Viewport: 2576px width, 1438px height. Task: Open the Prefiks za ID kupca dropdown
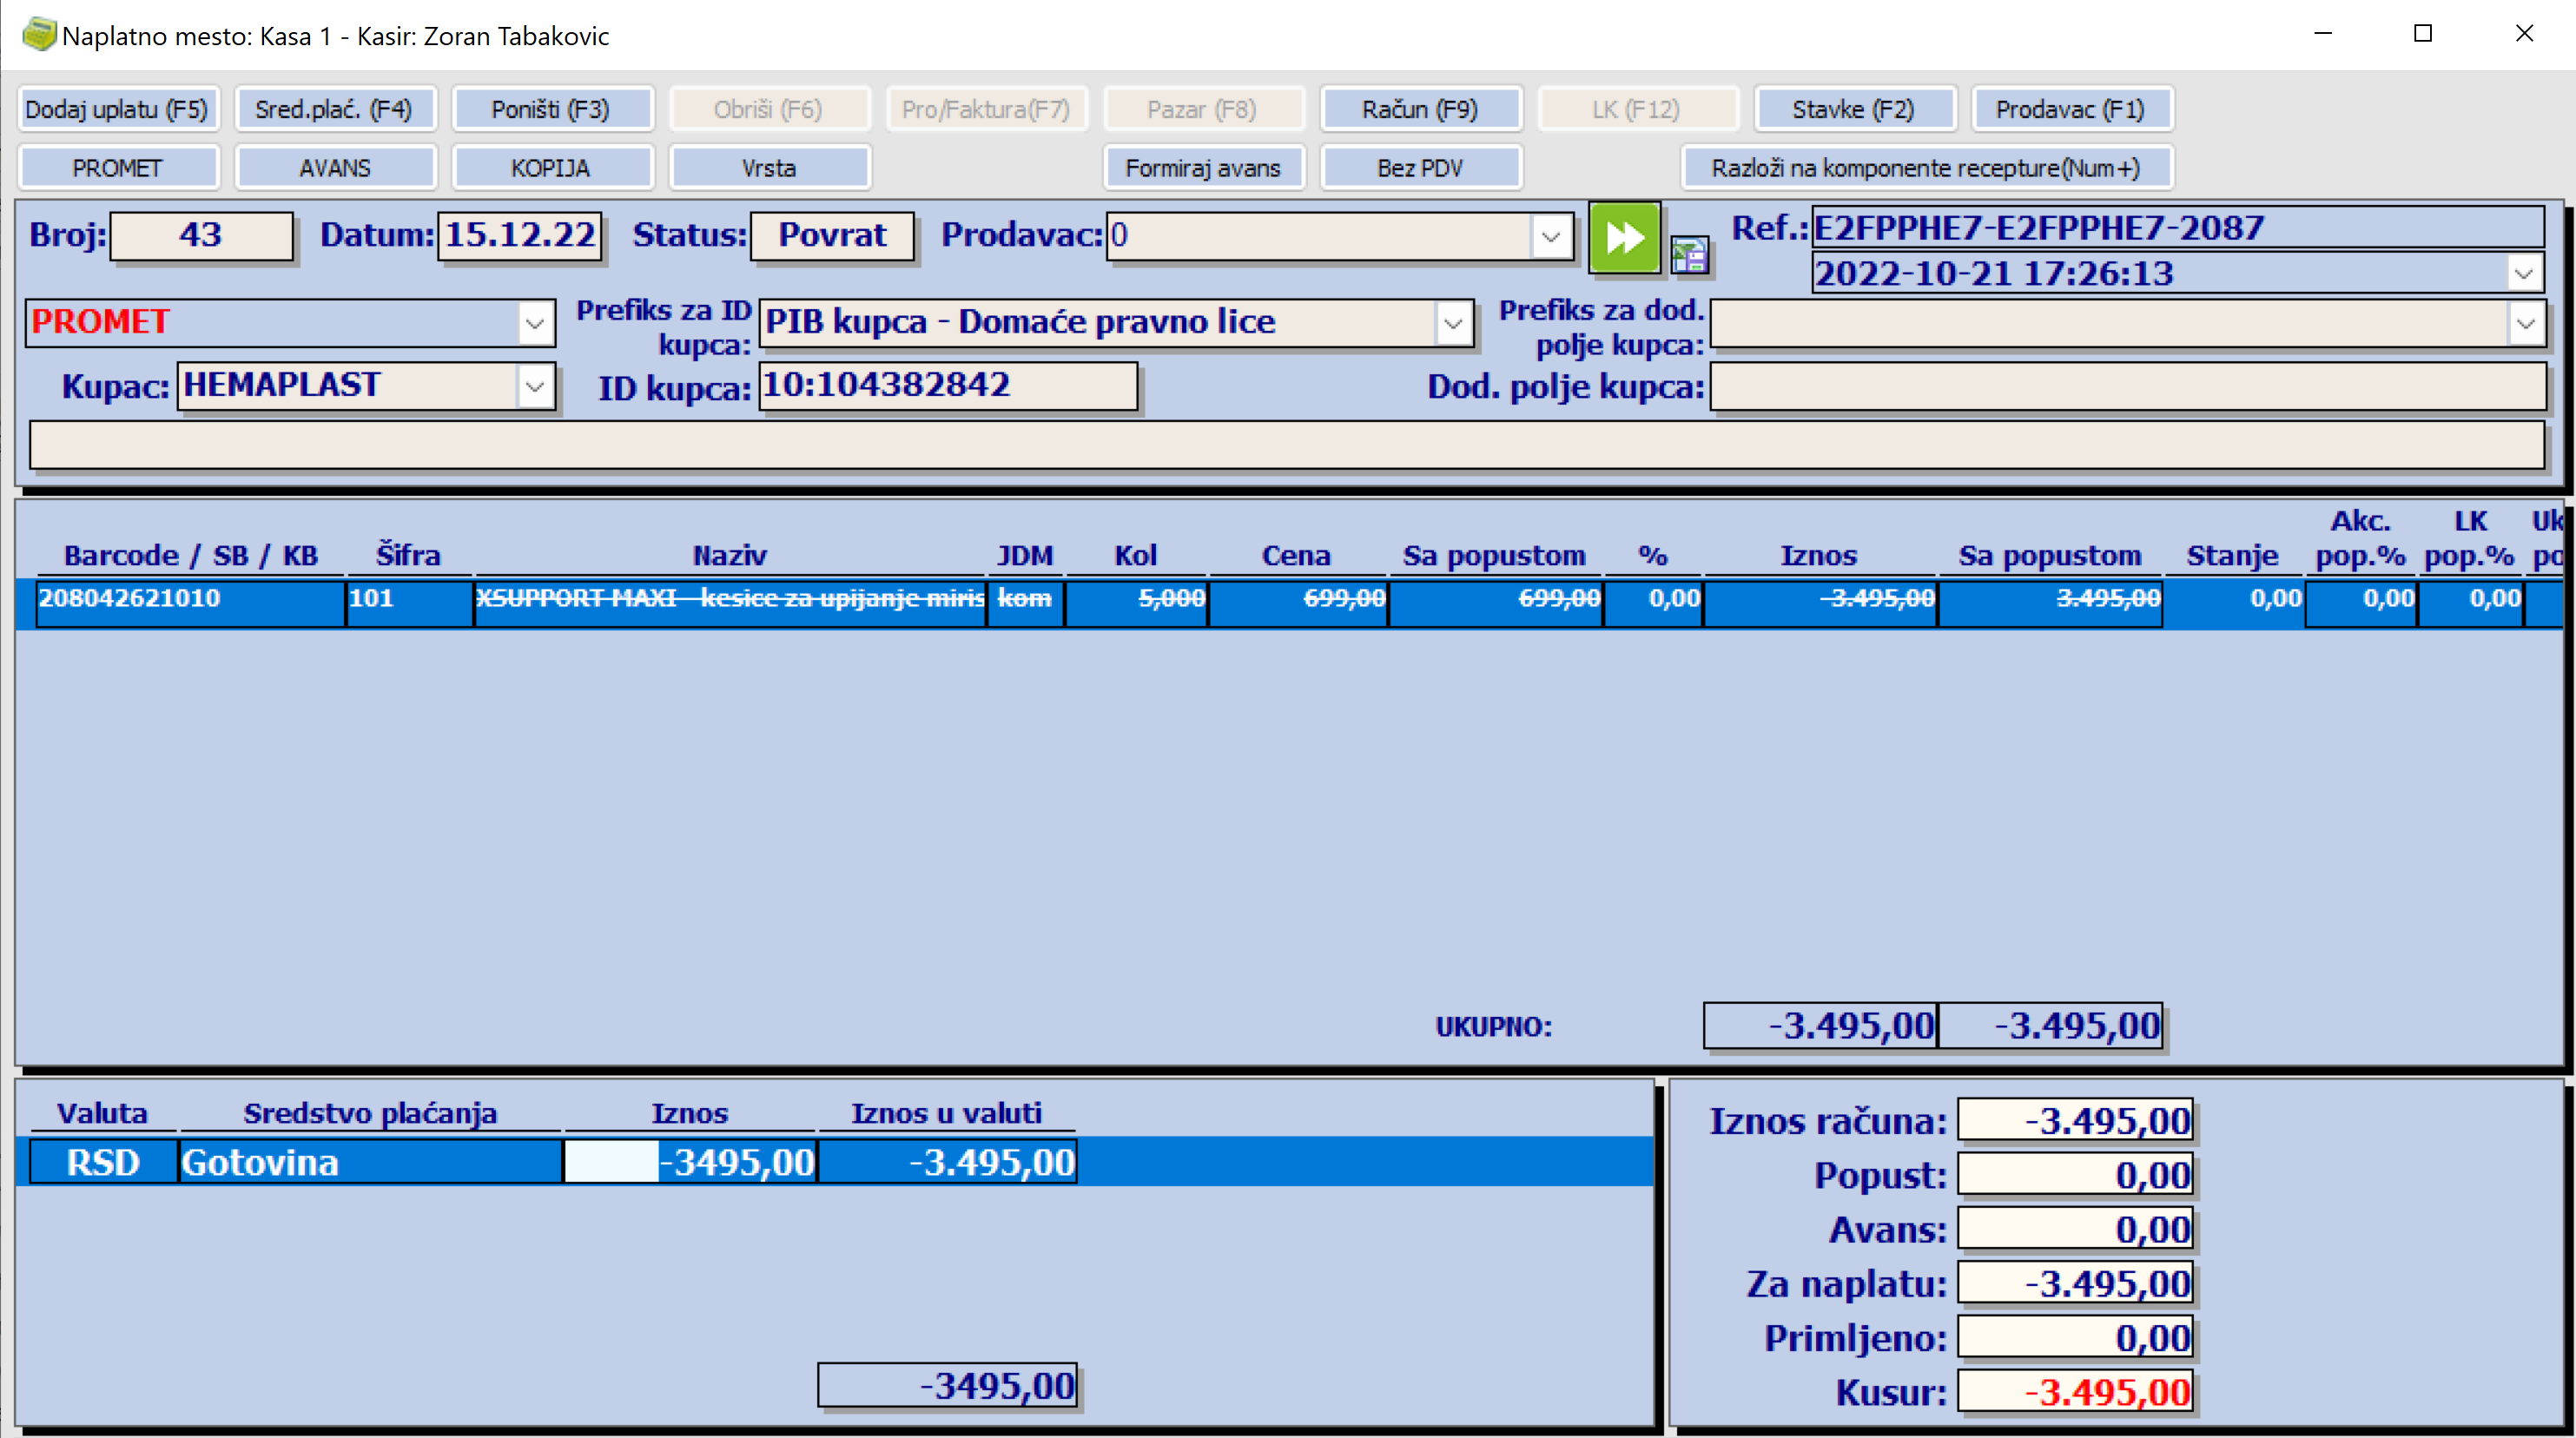1453,323
